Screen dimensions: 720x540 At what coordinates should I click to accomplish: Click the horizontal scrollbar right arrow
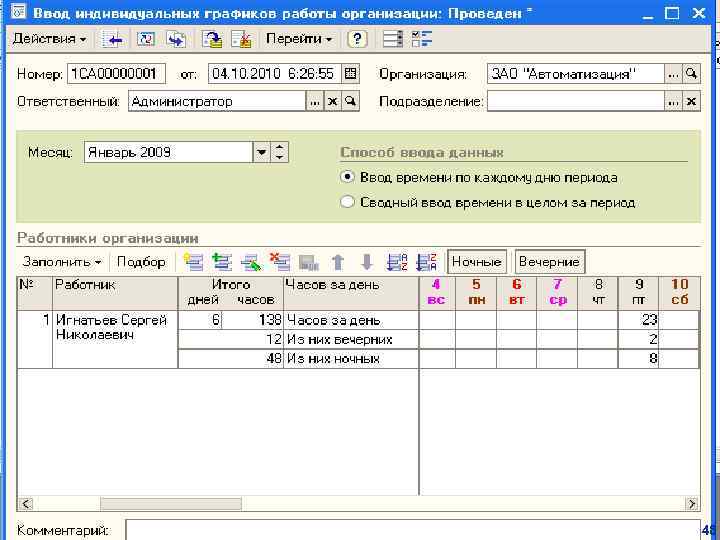click(x=692, y=504)
